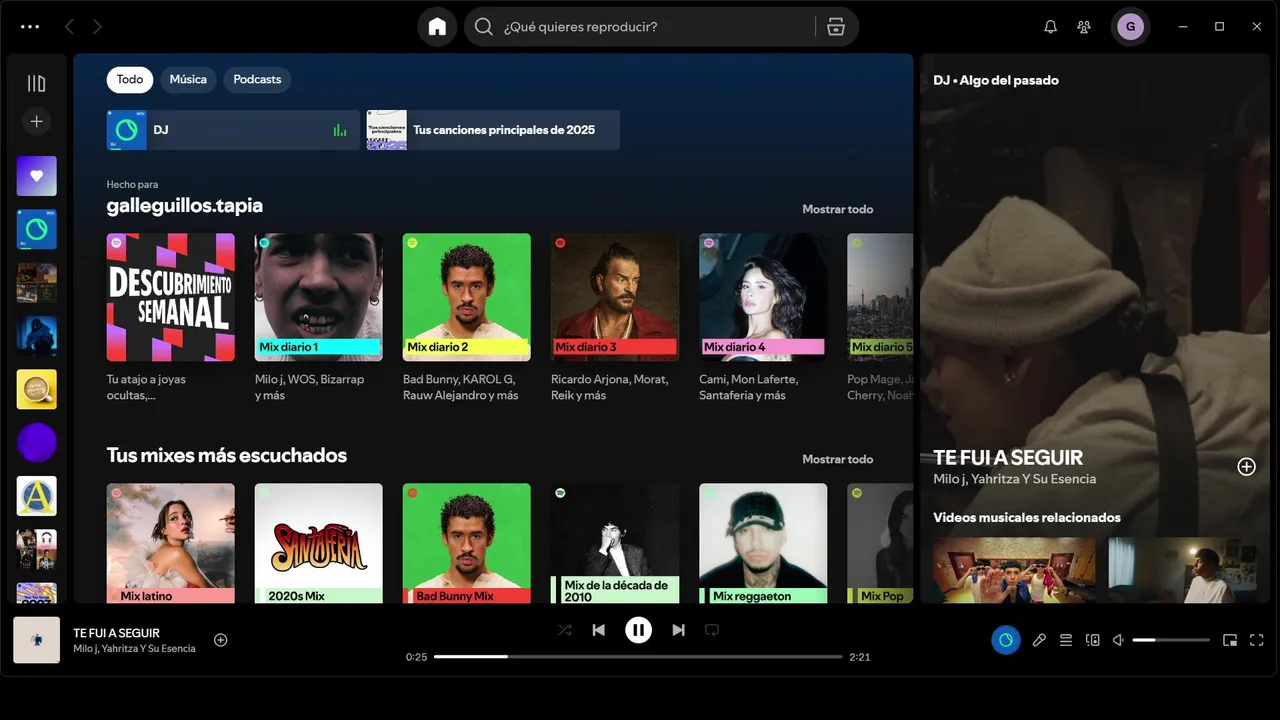Toggle repeat mode
Screen dimensions: 1280x720
click(x=712, y=630)
